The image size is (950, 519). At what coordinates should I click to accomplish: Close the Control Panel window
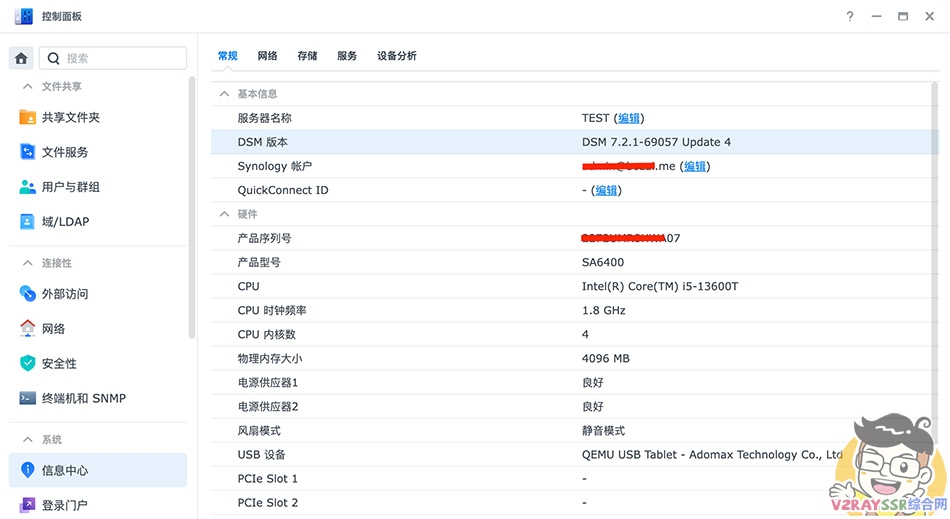tap(929, 16)
